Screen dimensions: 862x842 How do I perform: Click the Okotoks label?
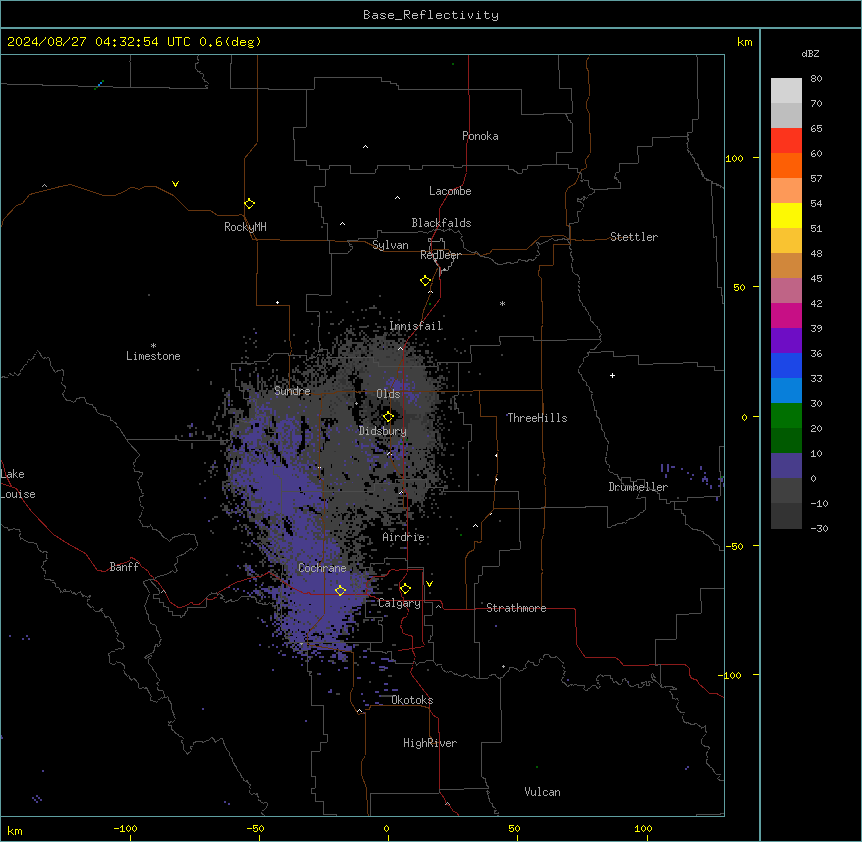412,700
